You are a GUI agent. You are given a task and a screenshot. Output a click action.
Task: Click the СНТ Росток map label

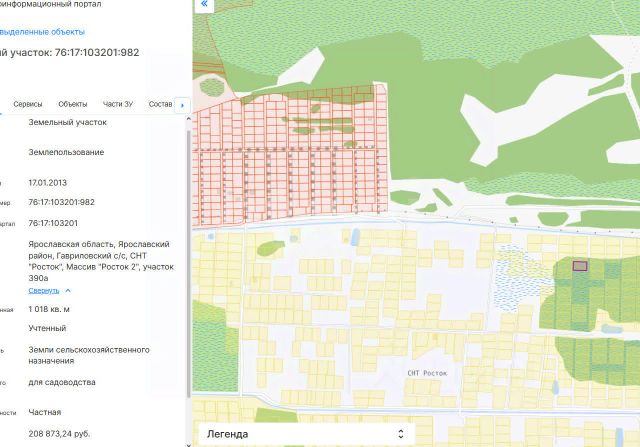pos(427,373)
